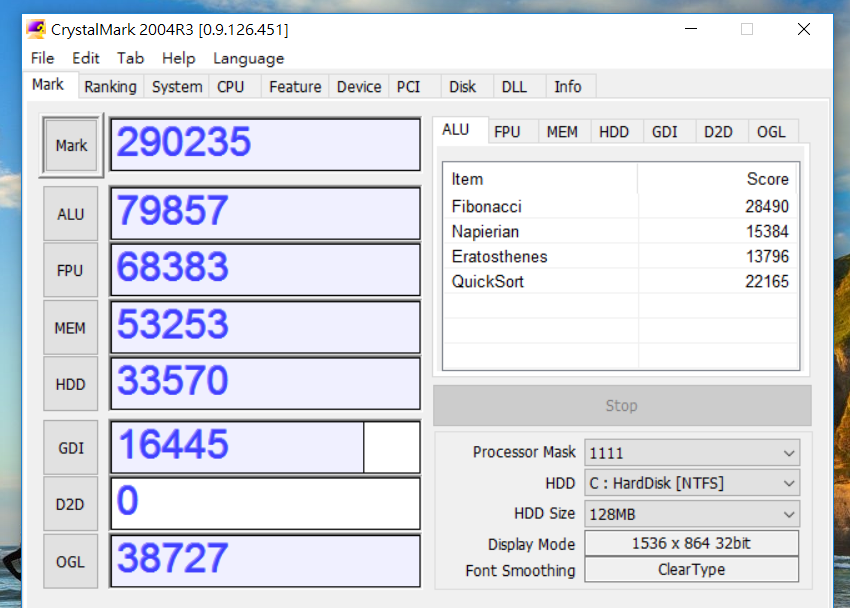Run the ALU benchmark button
850x608 pixels.
point(70,214)
